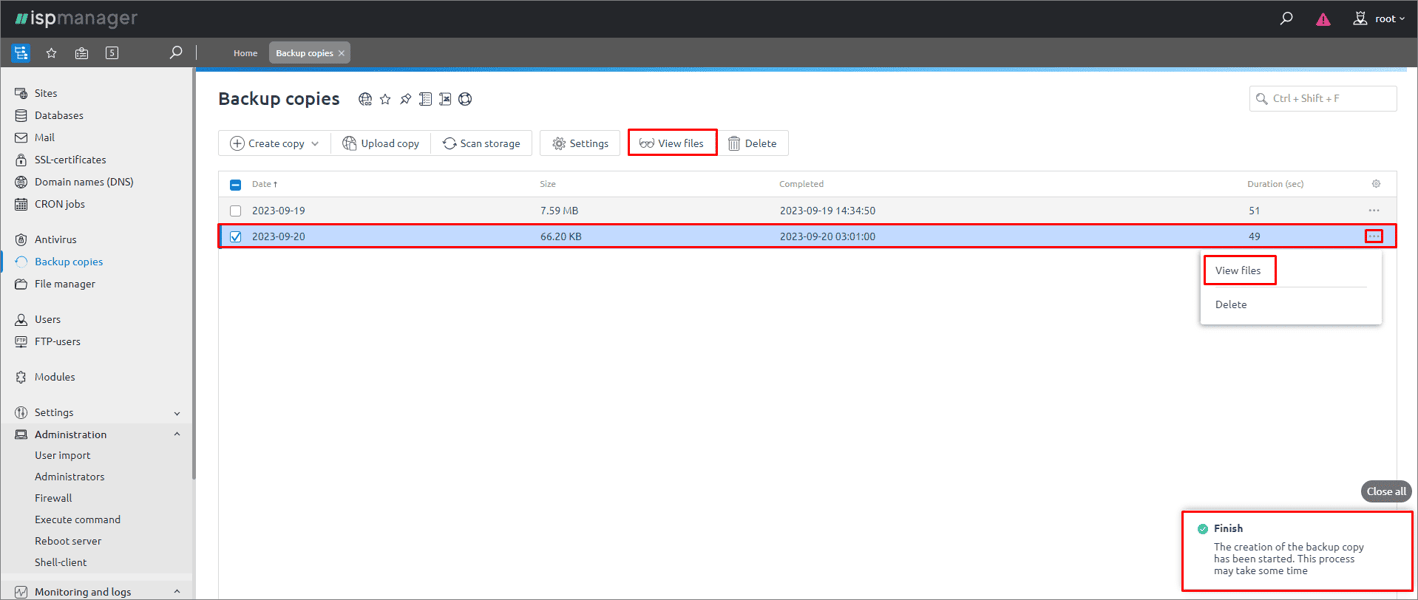
Task: Open favorites via the star icon in the sidebar toolbar
Action: pos(51,52)
